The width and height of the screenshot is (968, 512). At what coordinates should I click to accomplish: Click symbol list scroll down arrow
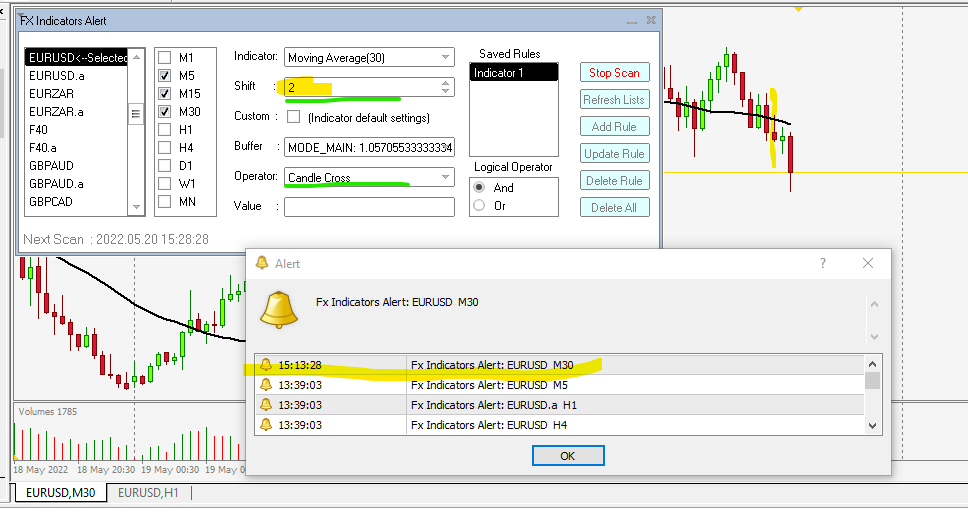136,207
